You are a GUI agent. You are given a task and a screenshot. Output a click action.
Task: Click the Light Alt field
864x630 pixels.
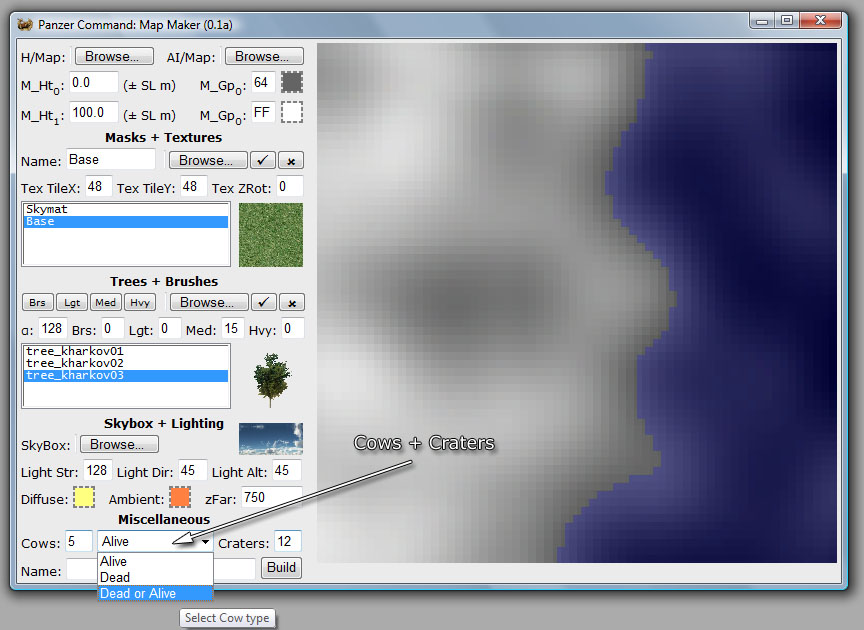(x=287, y=471)
